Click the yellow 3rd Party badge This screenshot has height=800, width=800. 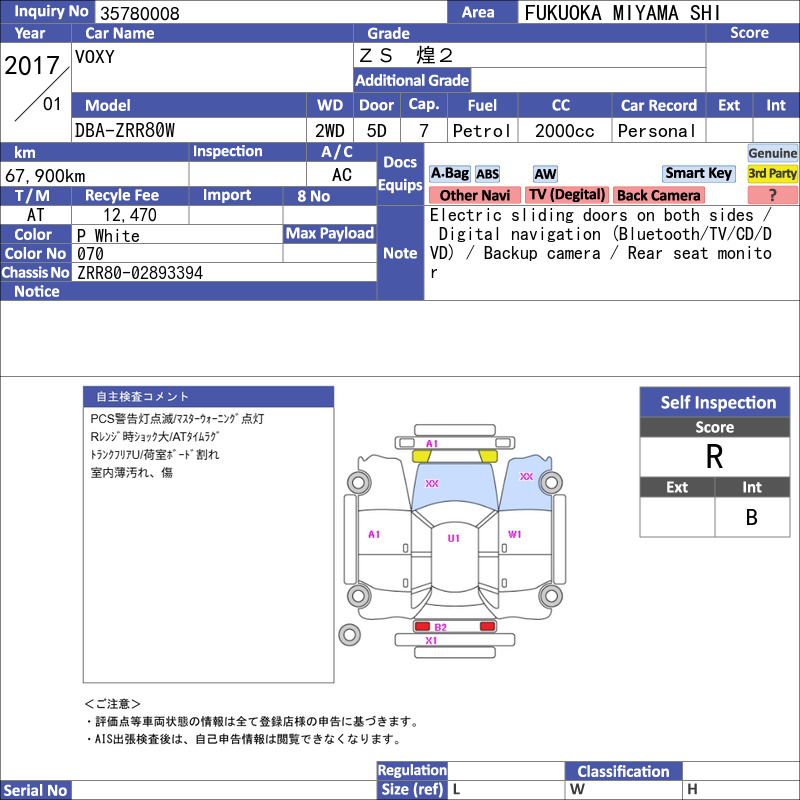click(x=772, y=173)
